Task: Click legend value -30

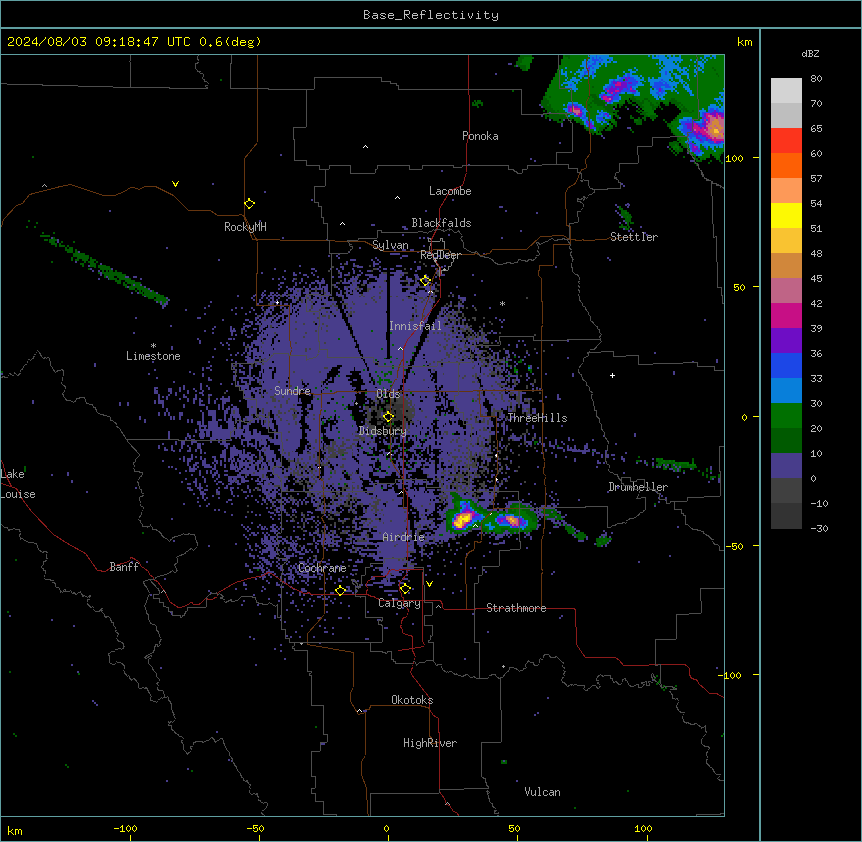Action: point(819,529)
